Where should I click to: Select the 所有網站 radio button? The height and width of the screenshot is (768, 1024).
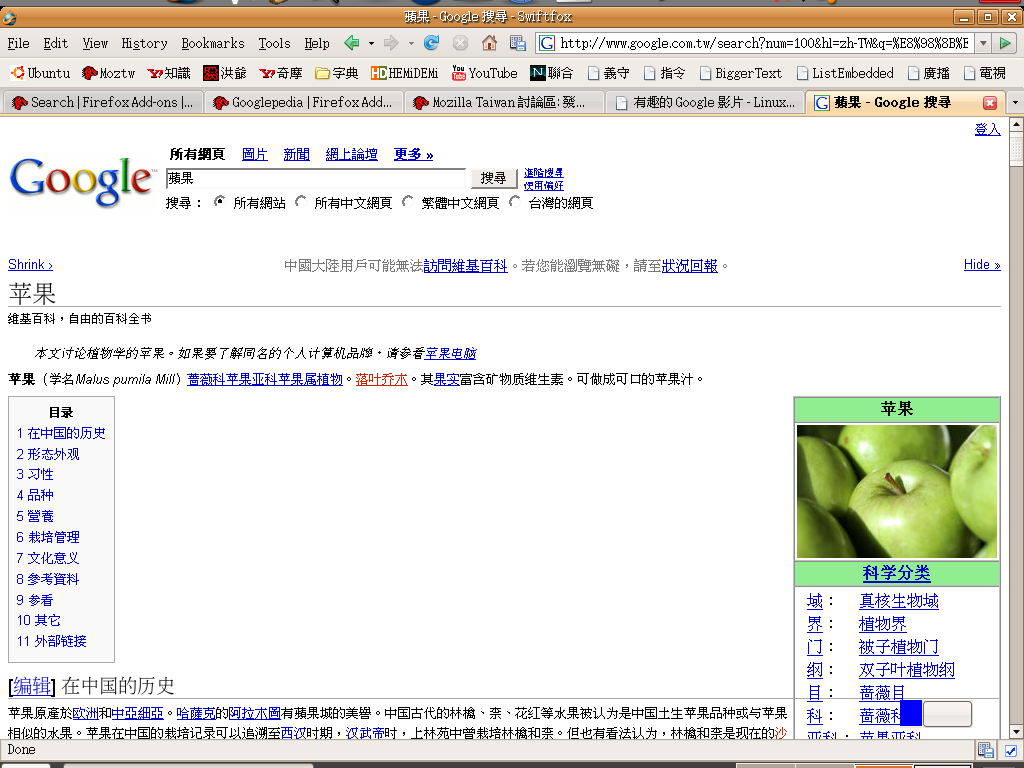pyautogui.click(x=220, y=202)
